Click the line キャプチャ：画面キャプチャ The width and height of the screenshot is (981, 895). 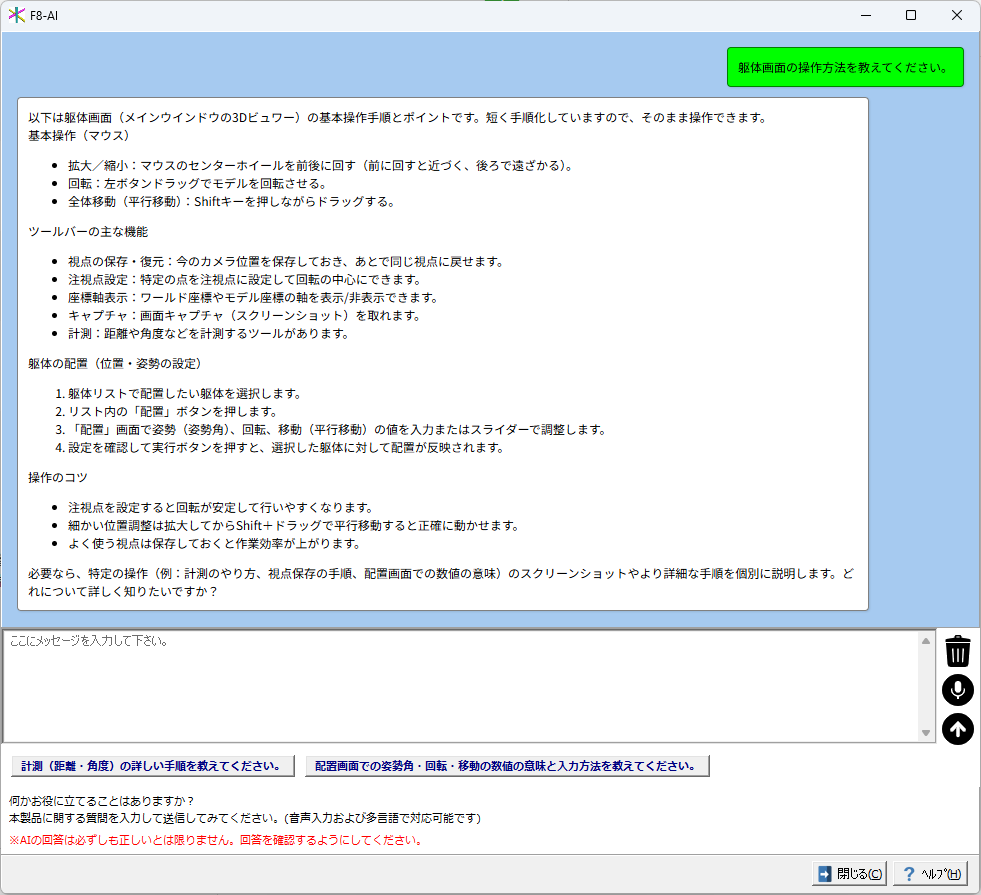[245, 316]
